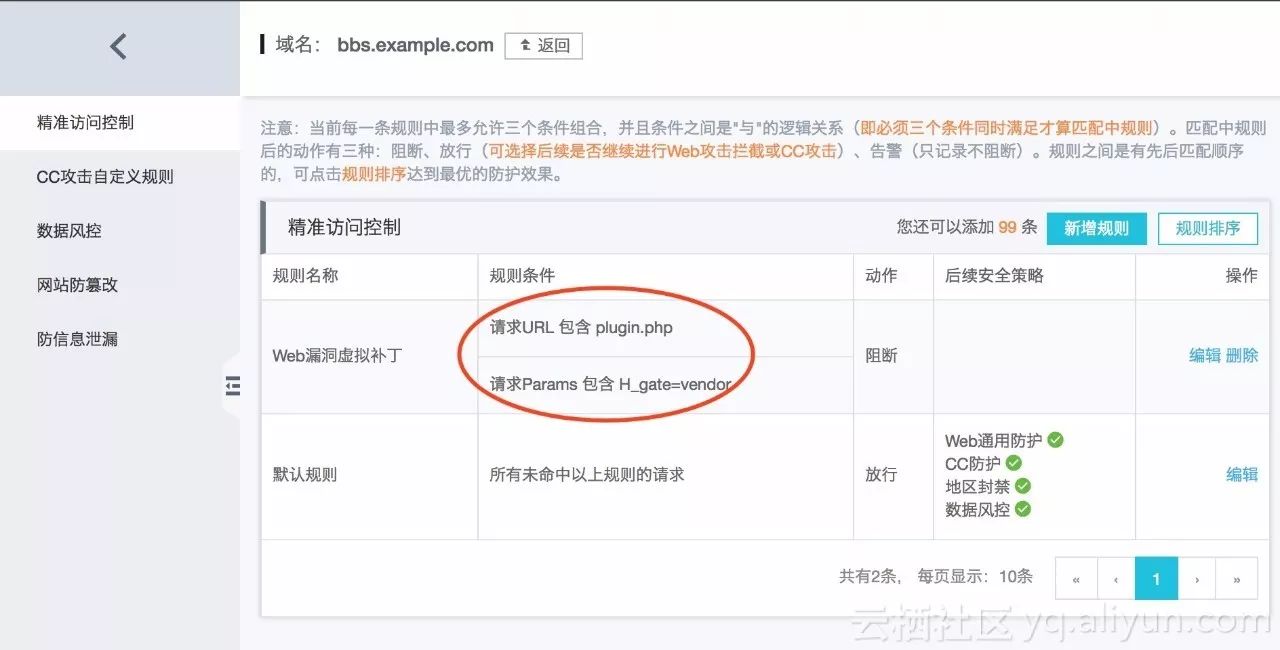Image resolution: width=1280 pixels, height=650 pixels.
Task: Go to the first page arrow «
Action: (x=1076, y=579)
